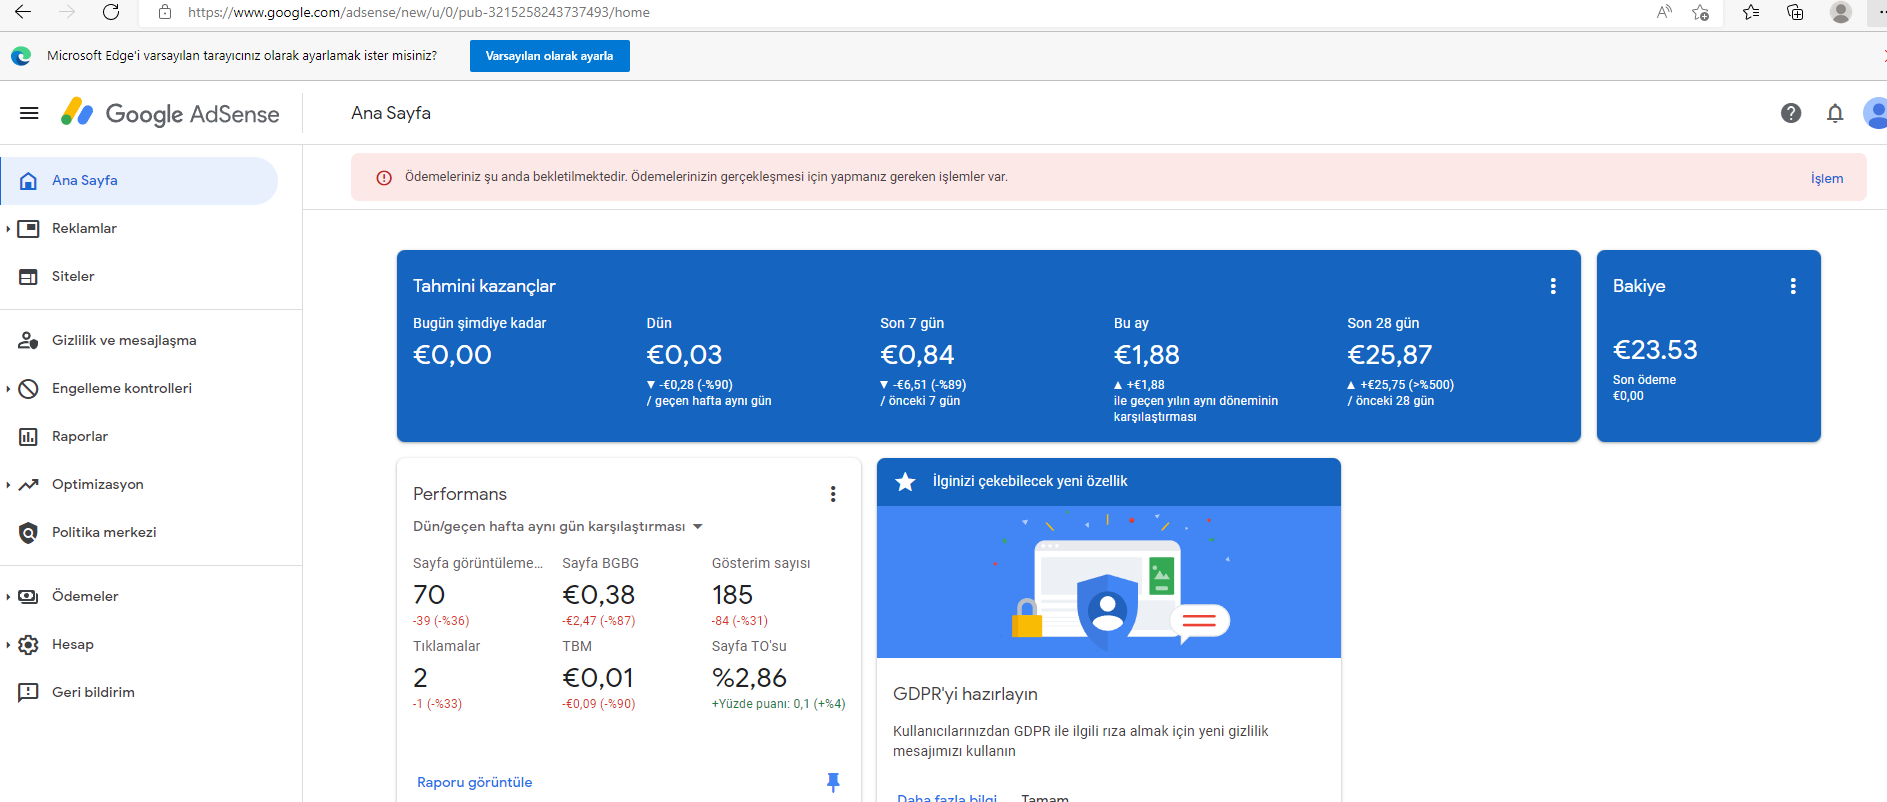This screenshot has height=802, width=1887.
Task: Open options menu for Tahmini kazançlar card
Action: [1553, 286]
